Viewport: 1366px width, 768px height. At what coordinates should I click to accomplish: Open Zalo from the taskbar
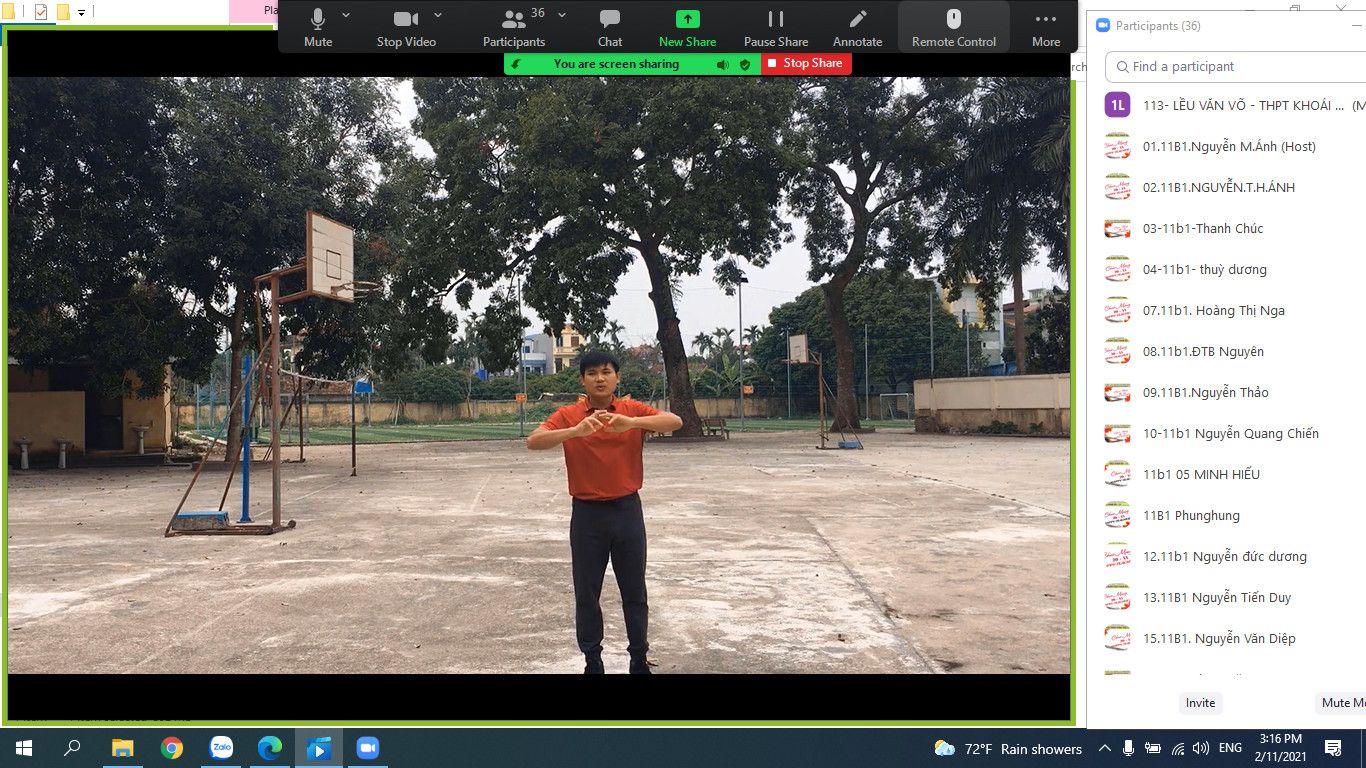pos(221,748)
